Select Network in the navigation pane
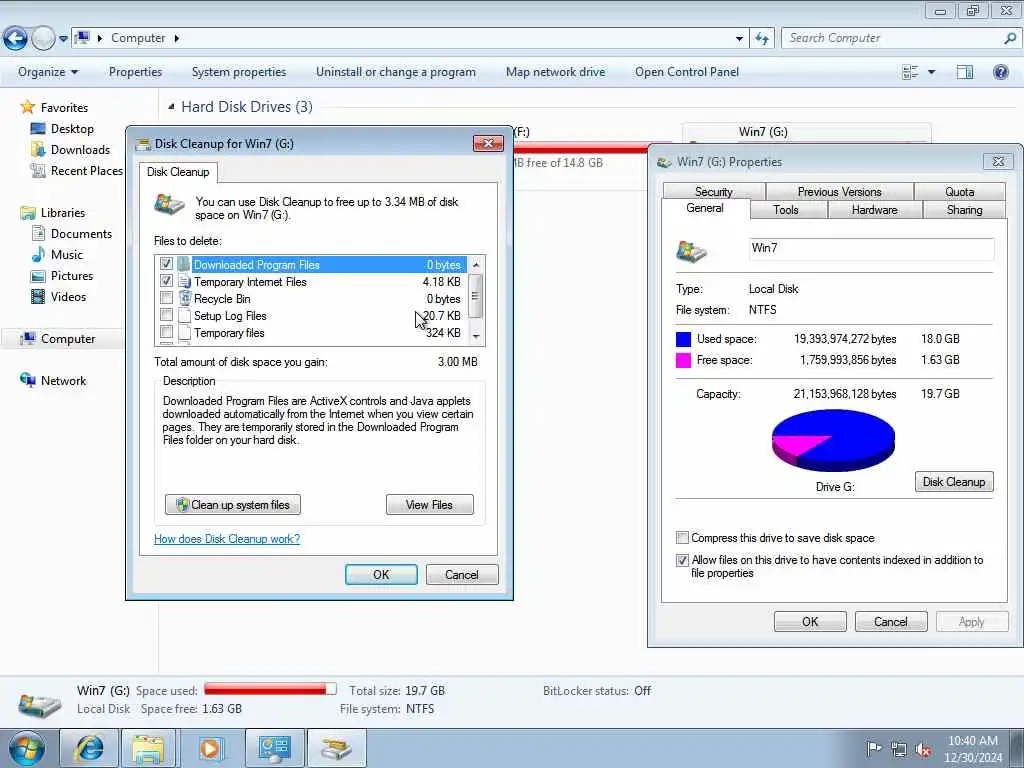Image resolution: width=1024 pixels, height=768 pixels. (63, 380)
